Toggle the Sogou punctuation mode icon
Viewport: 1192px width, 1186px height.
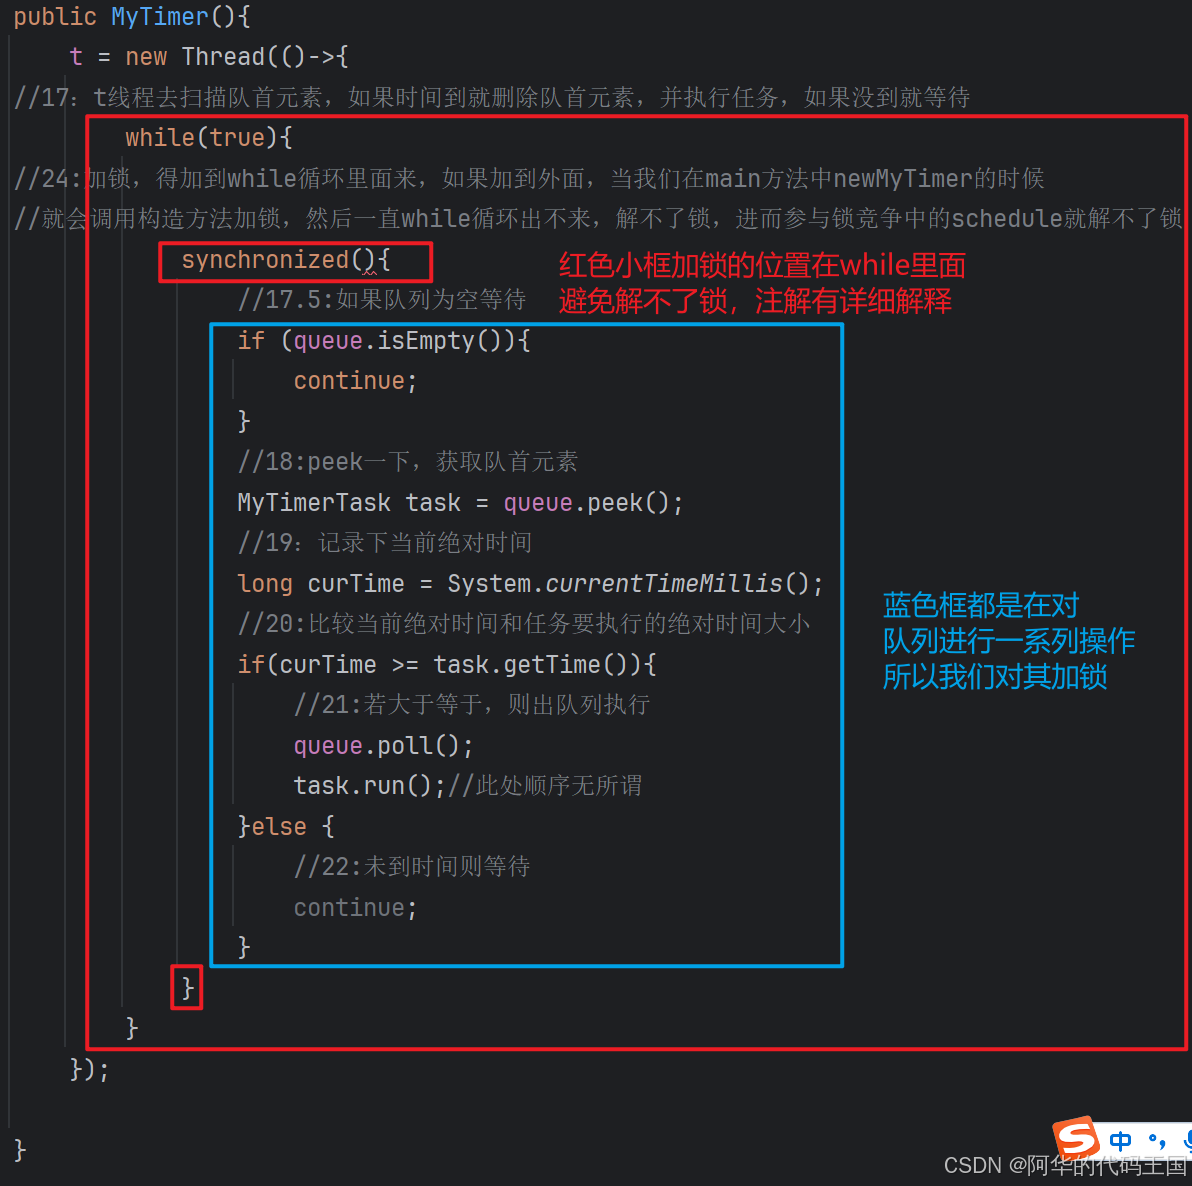1156,1141
